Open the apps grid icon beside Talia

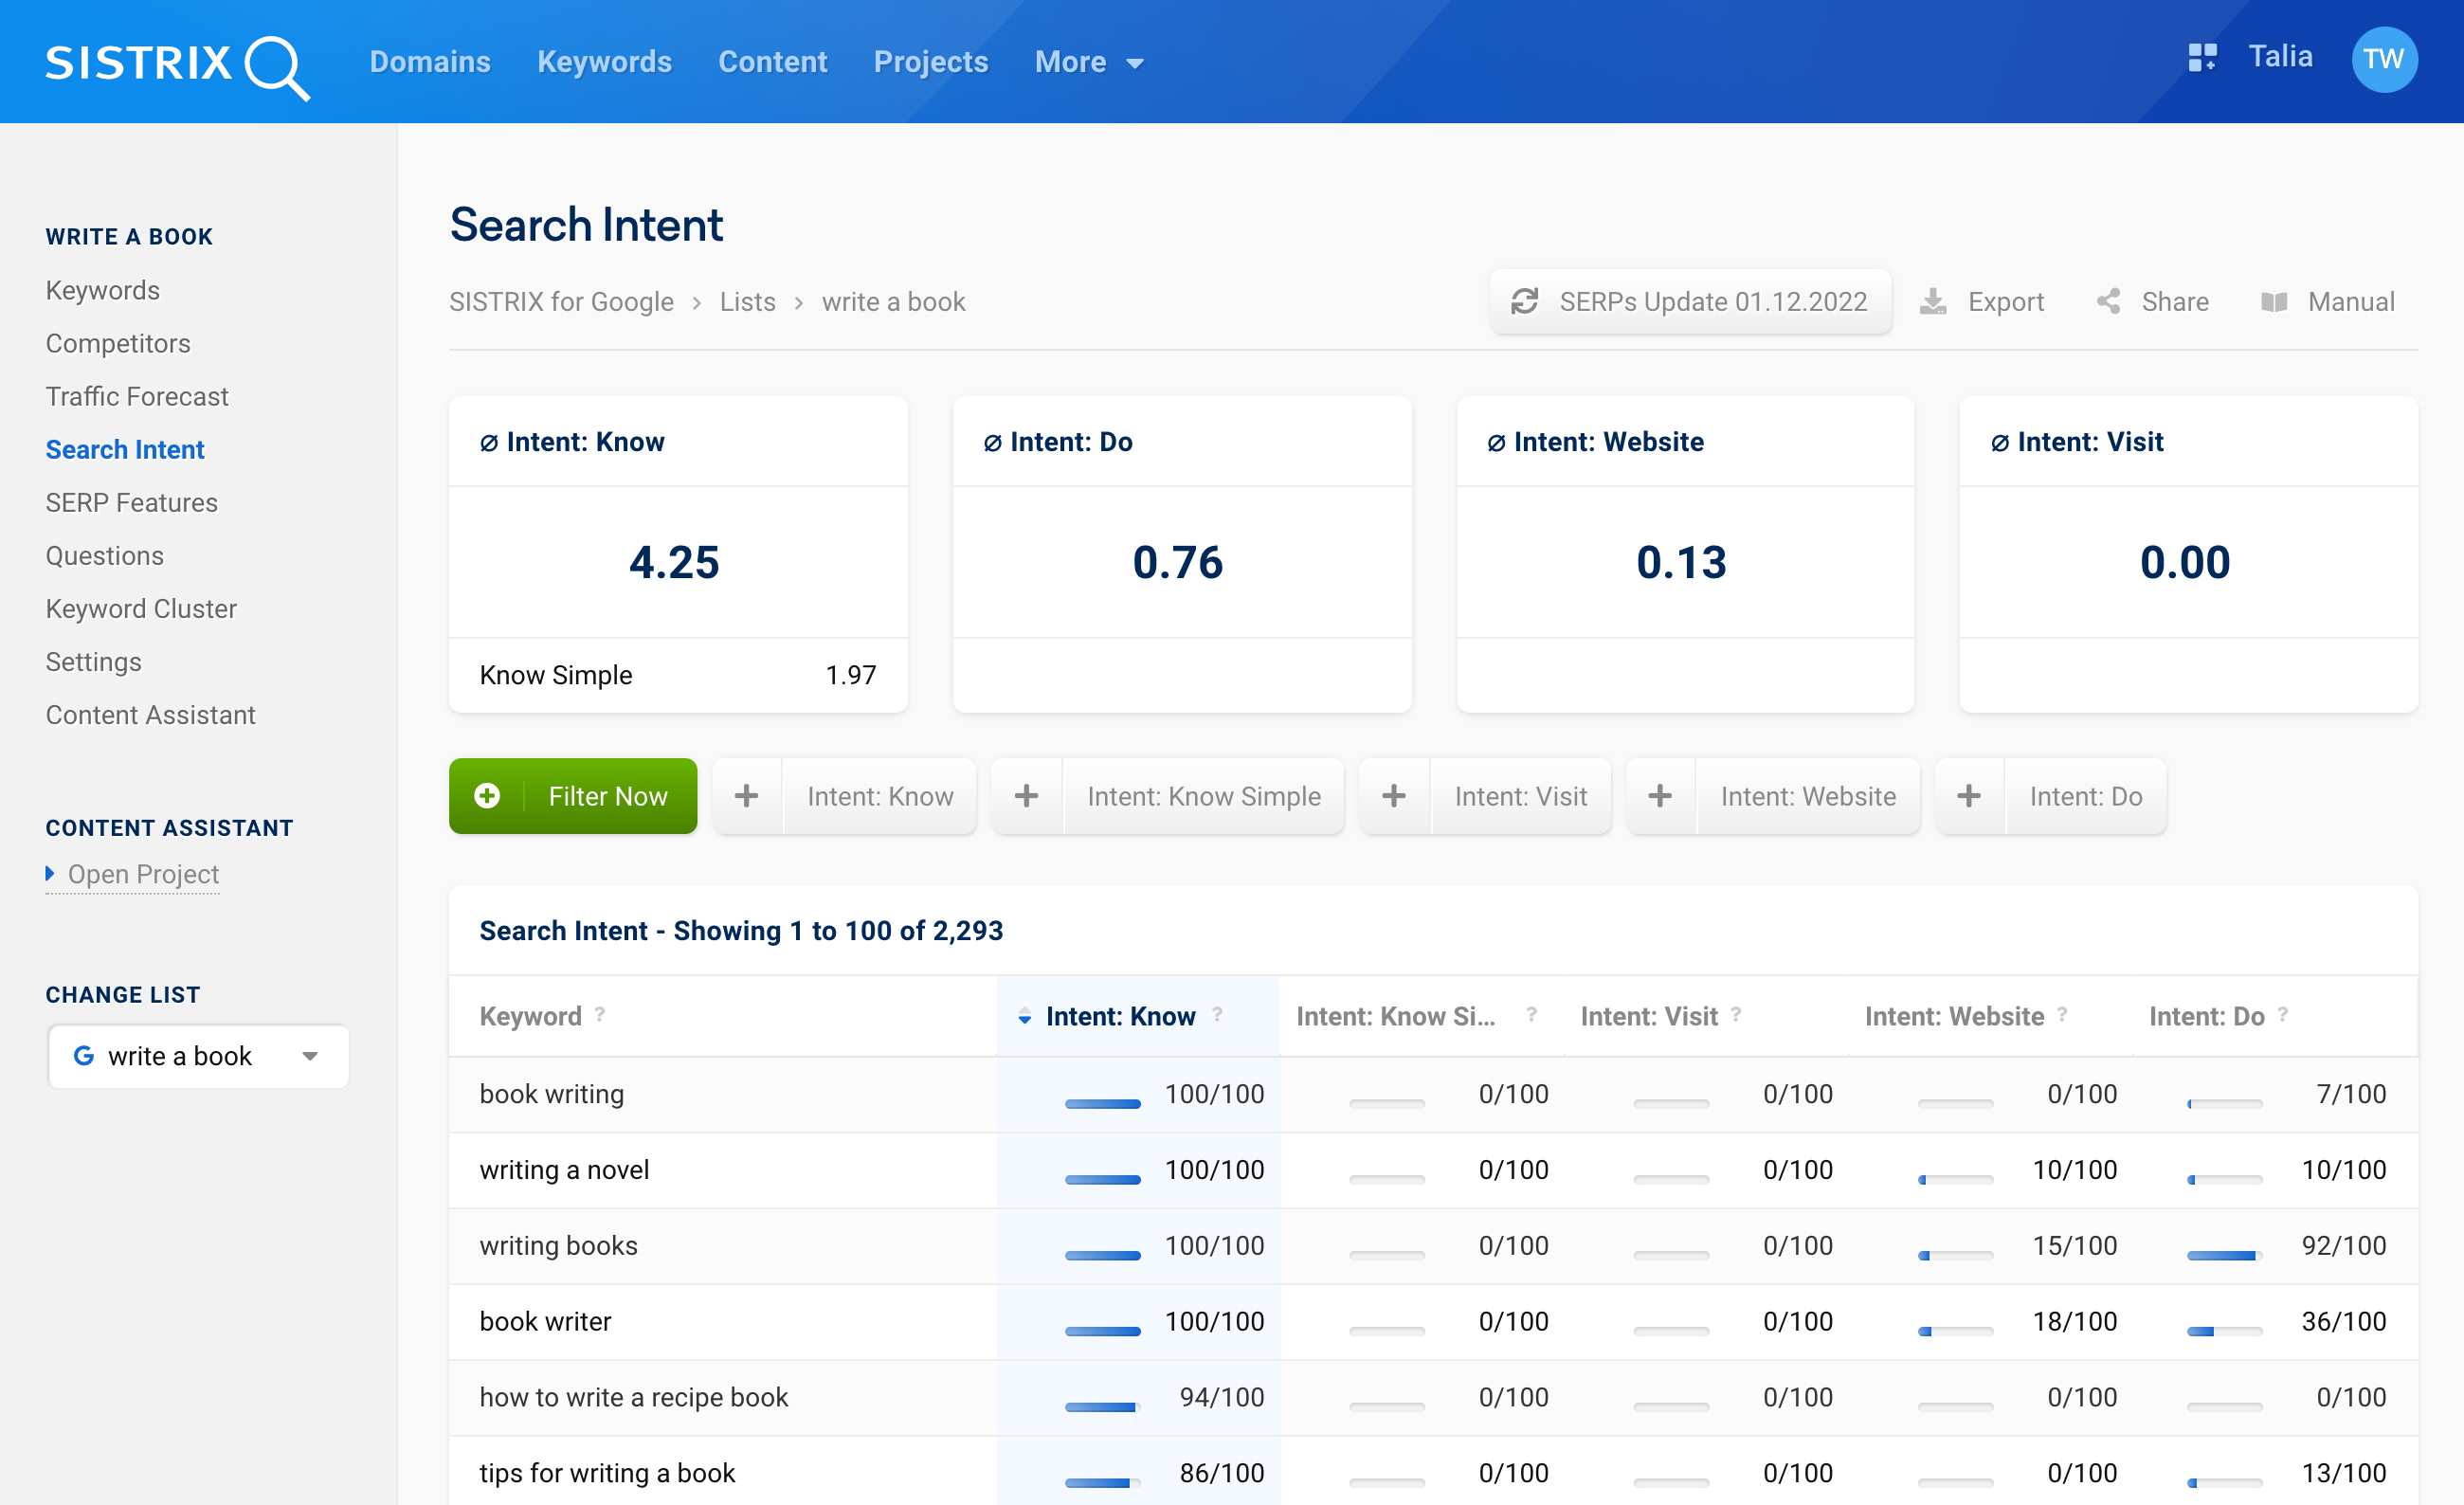tap(2202, 58)
